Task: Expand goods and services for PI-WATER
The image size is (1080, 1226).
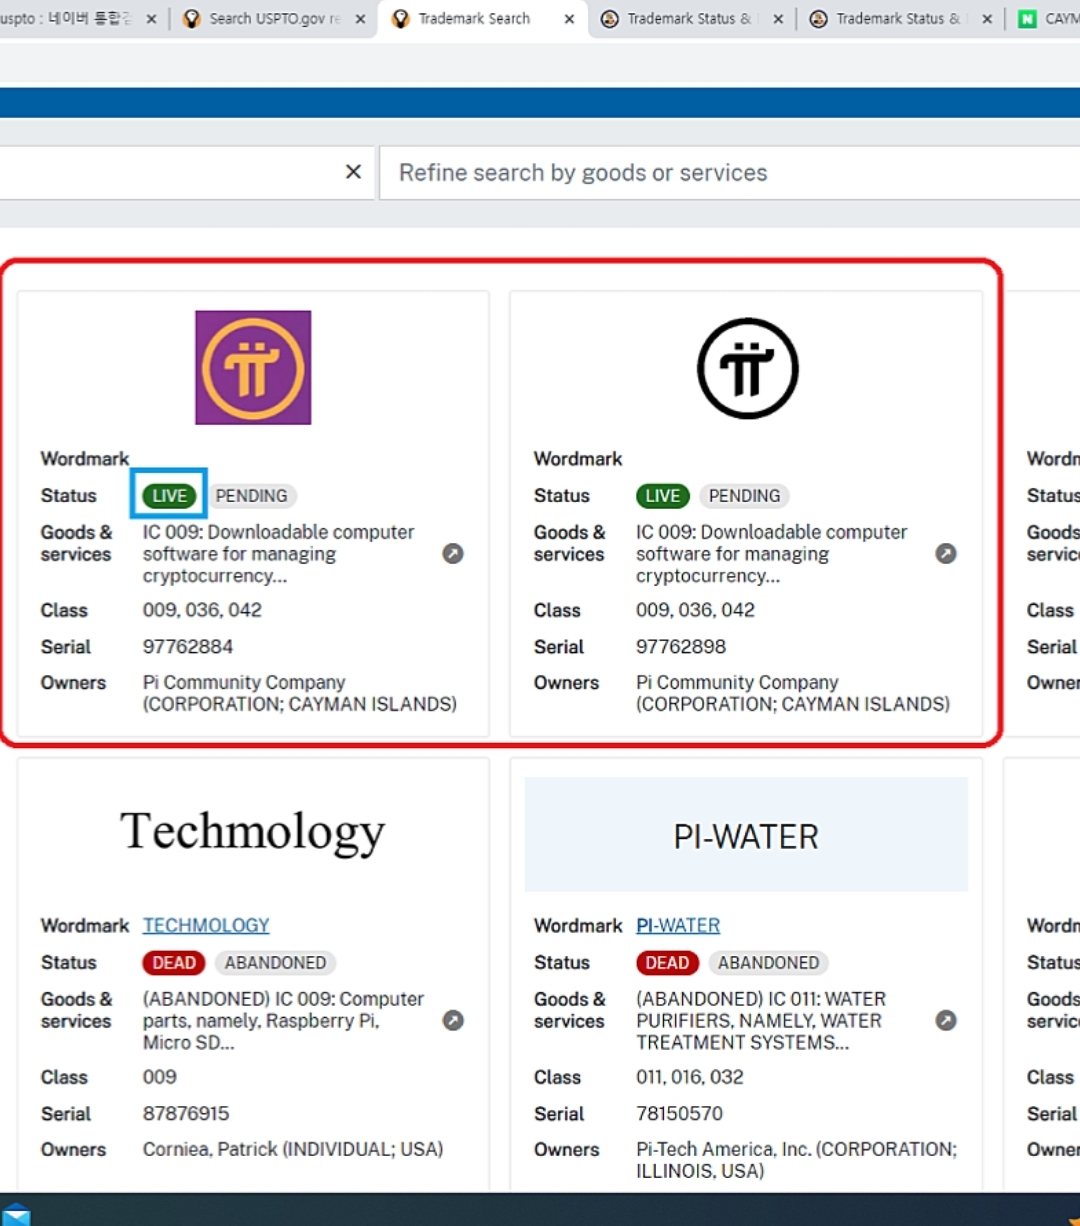Action: (x=946, y=1021)
